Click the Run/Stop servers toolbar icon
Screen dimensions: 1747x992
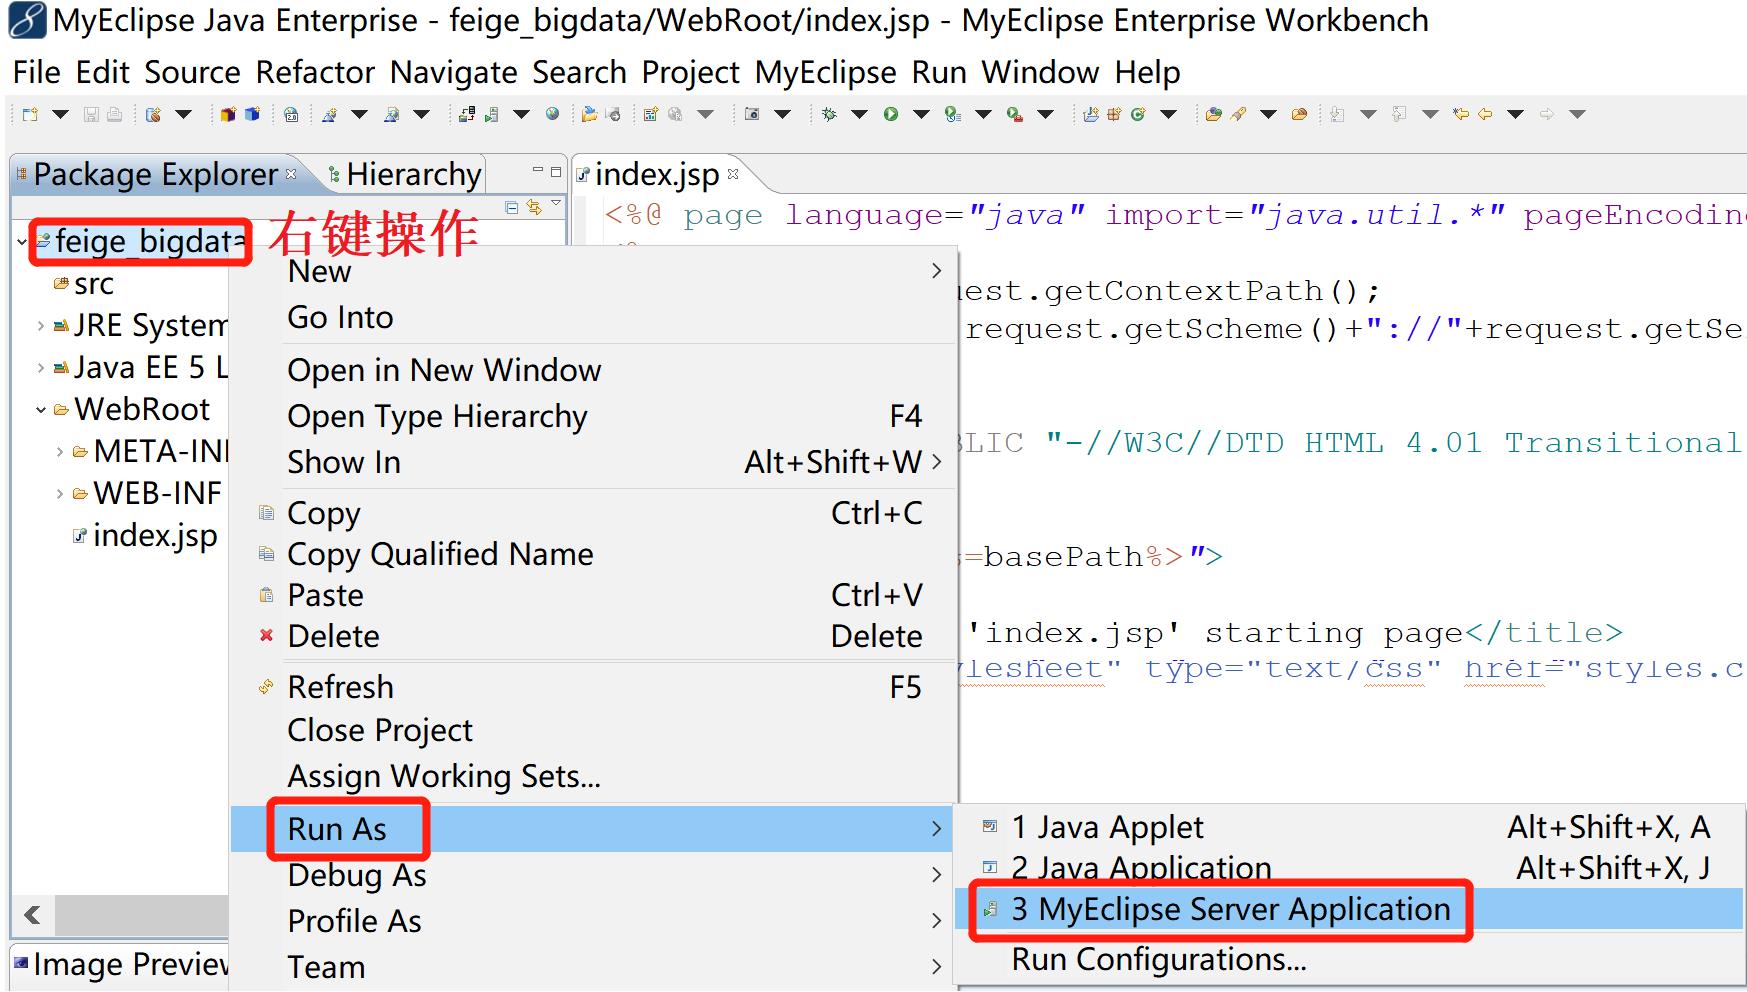pyautogui.click(x=491, y=115)
